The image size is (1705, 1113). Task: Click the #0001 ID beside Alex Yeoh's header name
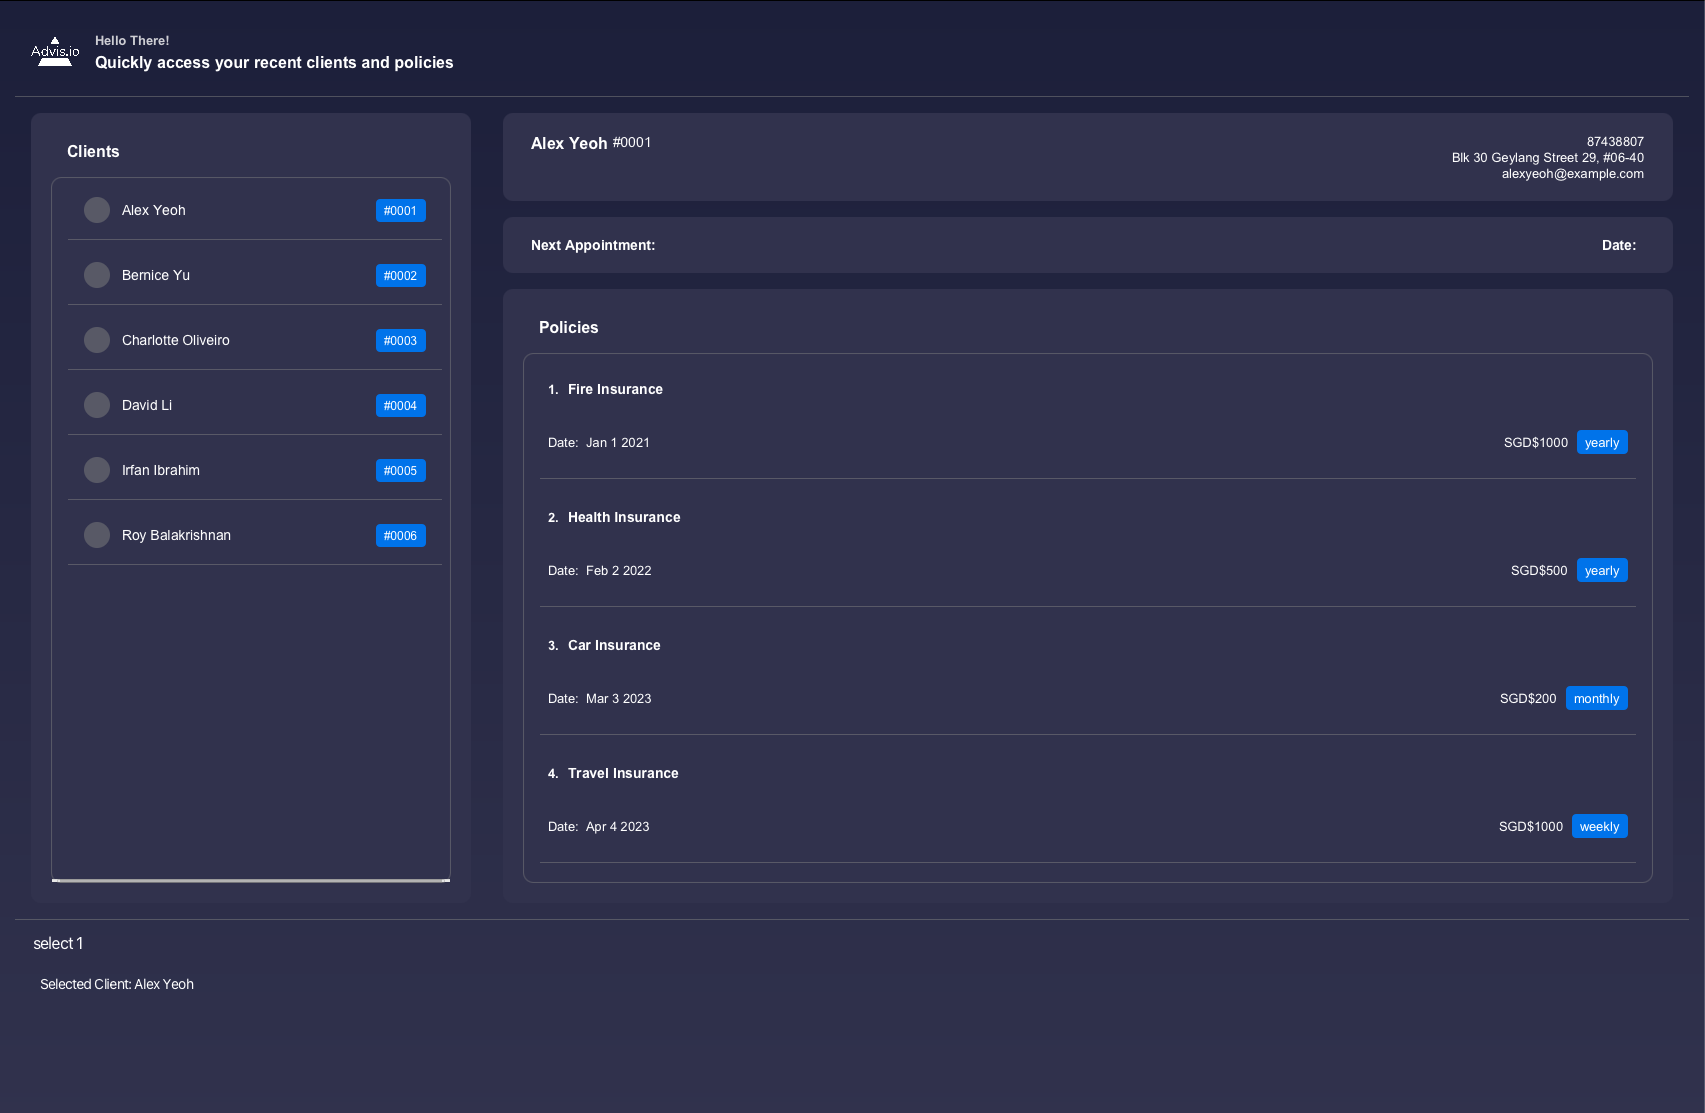632,142
